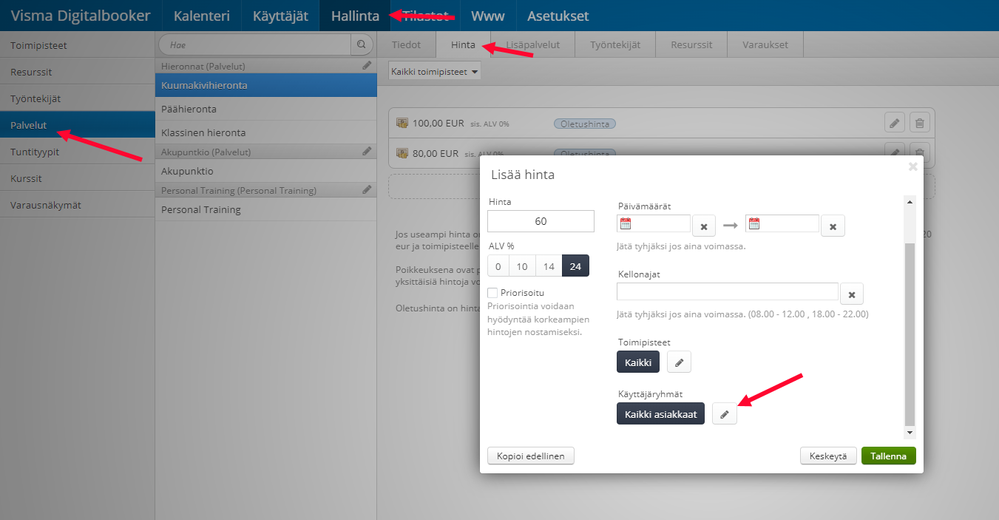Clear the start date field
The width and height of the screenshot is (999, 520).
704,226
